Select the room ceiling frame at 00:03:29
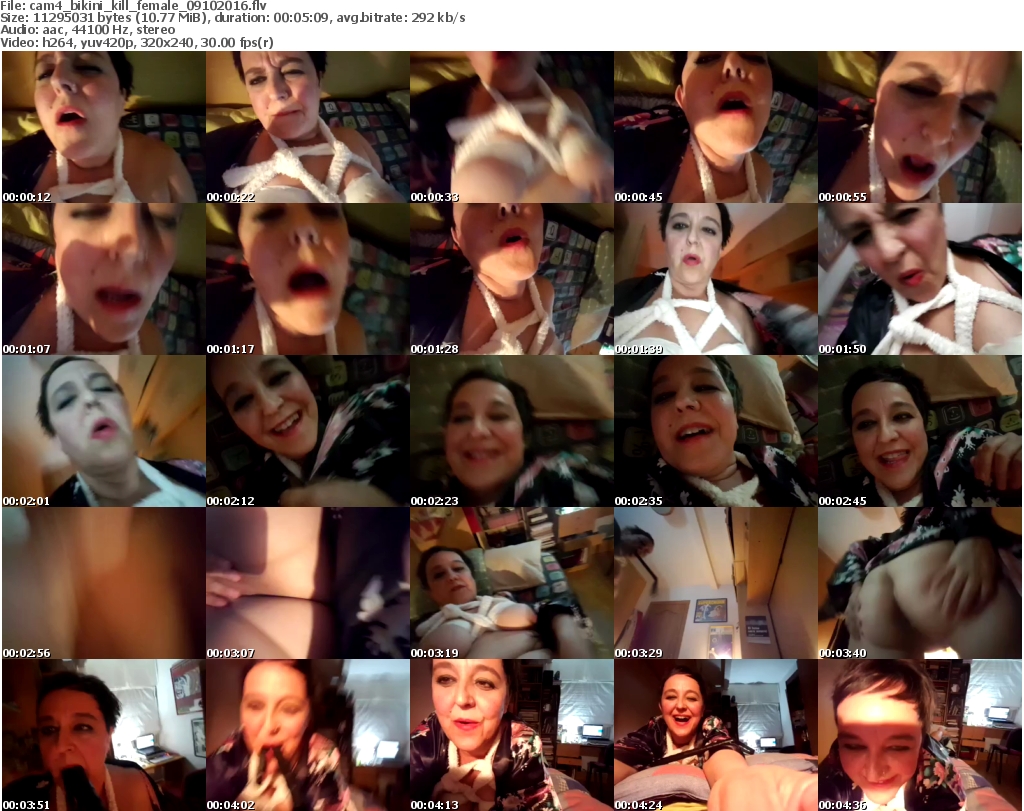Viewport: 1024px width, 811px height. [x=715, y=584]
